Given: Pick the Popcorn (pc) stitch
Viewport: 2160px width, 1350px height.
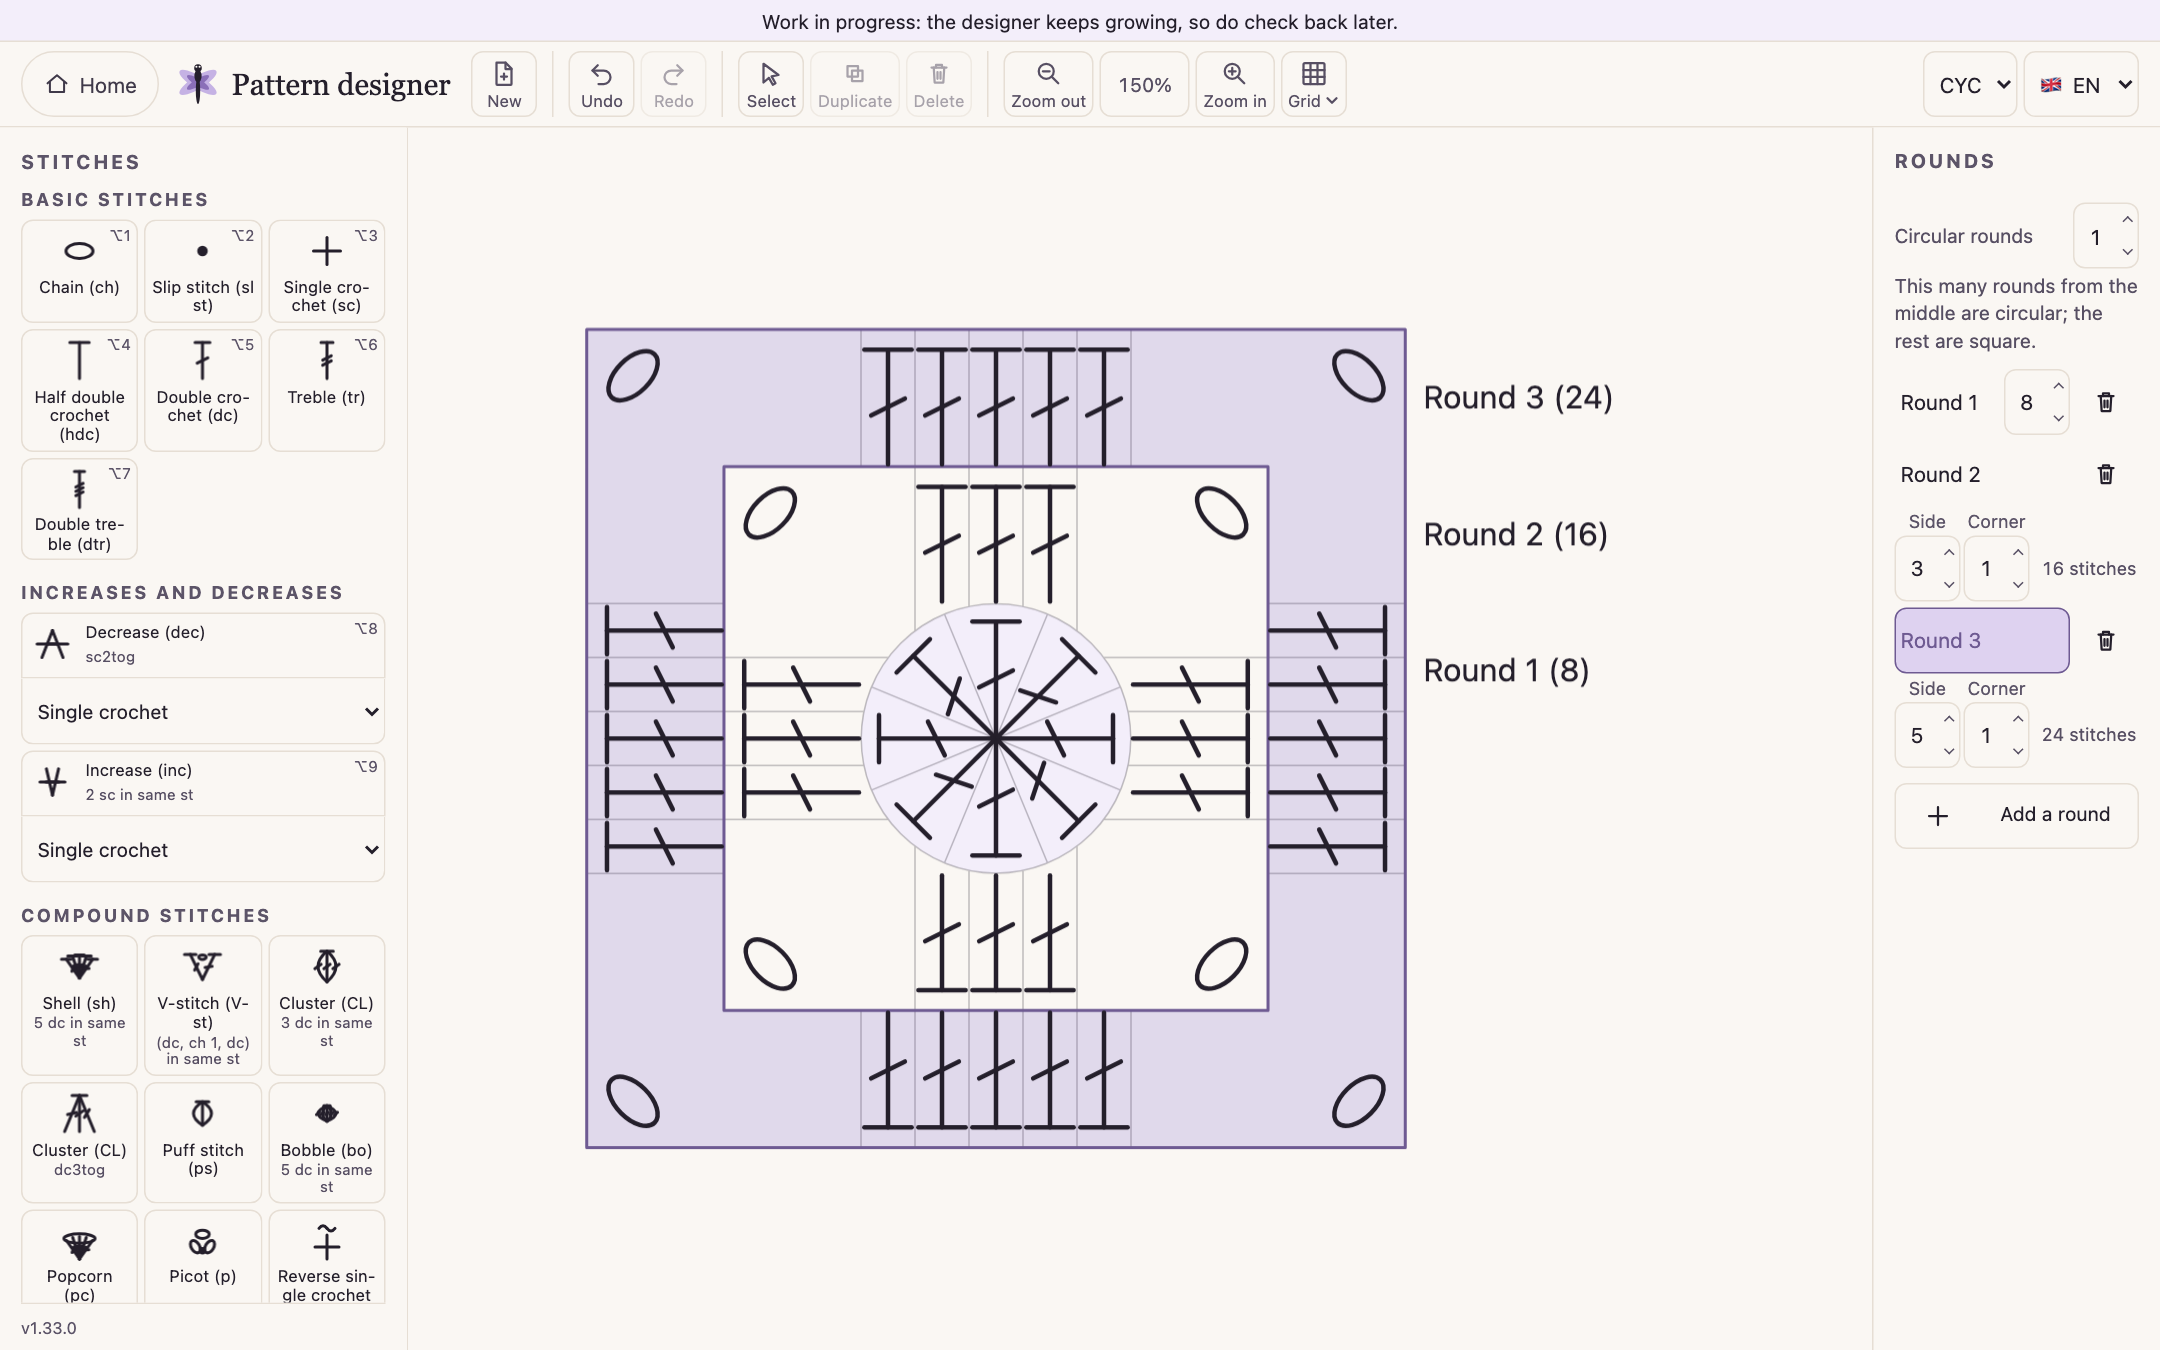Looking at the screenshot, I should (x=79, y=1258).
